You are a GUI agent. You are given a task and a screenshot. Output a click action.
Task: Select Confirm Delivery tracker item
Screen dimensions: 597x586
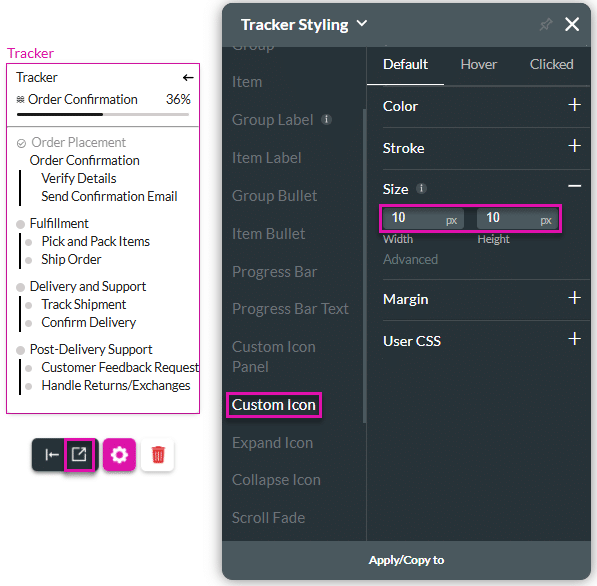tap(89, 323)
